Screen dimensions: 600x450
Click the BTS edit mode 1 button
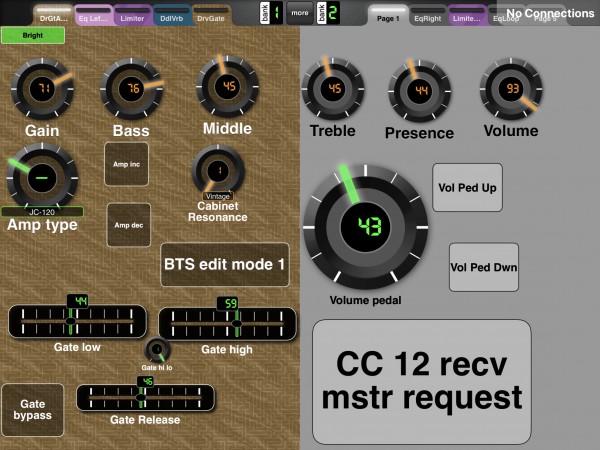[225, 264]
